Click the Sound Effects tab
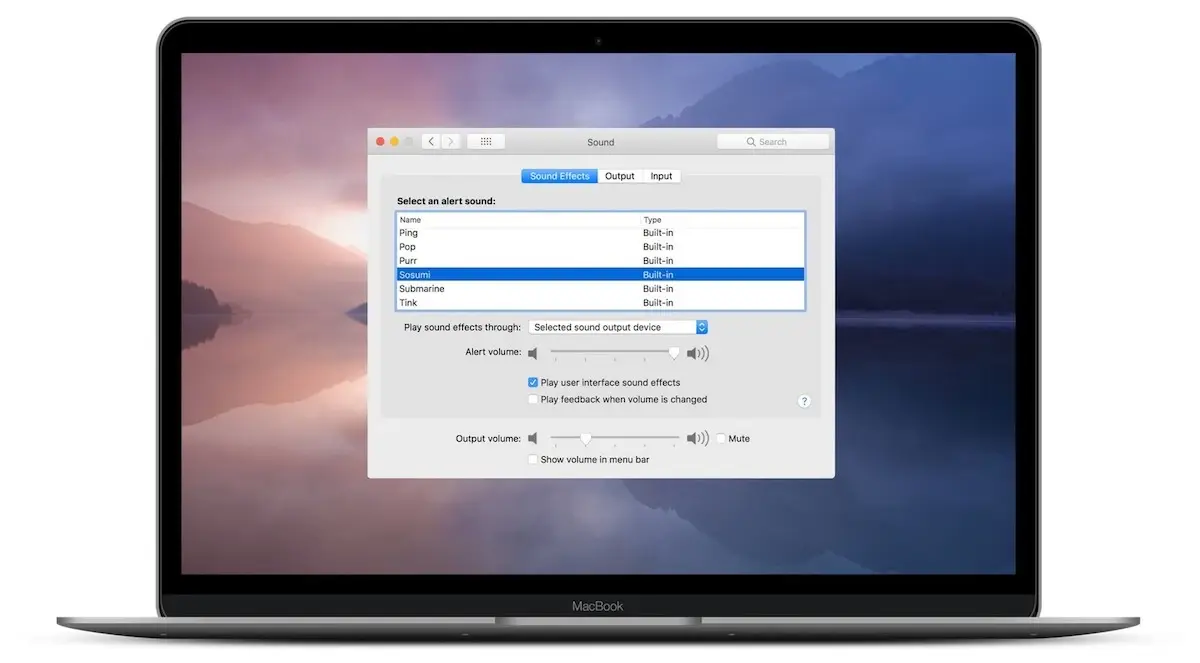The width and height of the screenshot is (1200, 663). coord(558,175)
